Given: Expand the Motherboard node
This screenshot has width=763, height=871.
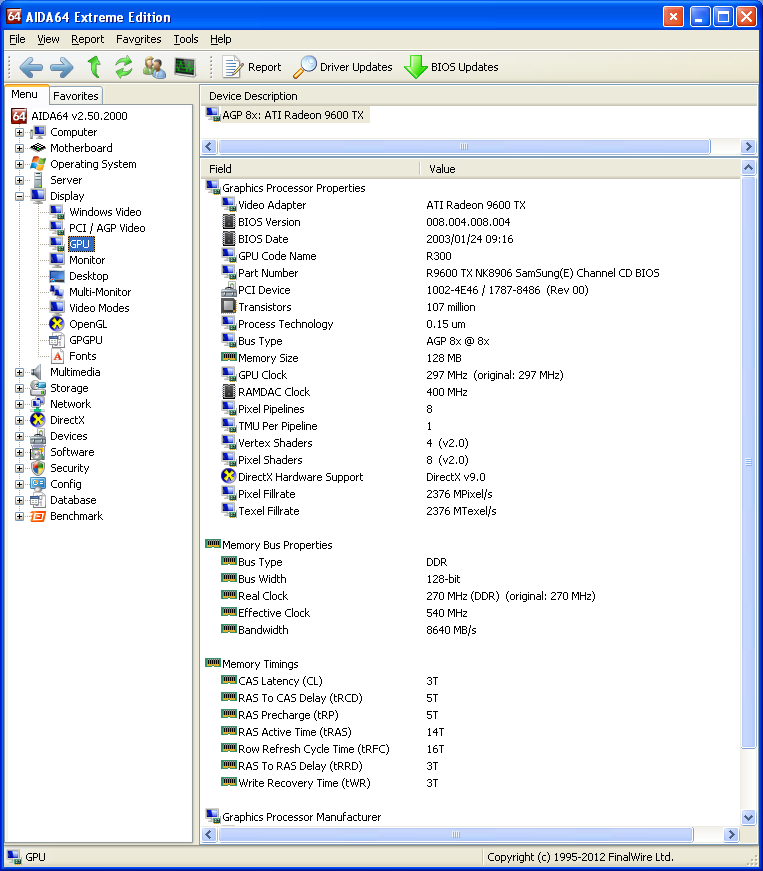Looking at the screenshot, I should tap(19, 148).
